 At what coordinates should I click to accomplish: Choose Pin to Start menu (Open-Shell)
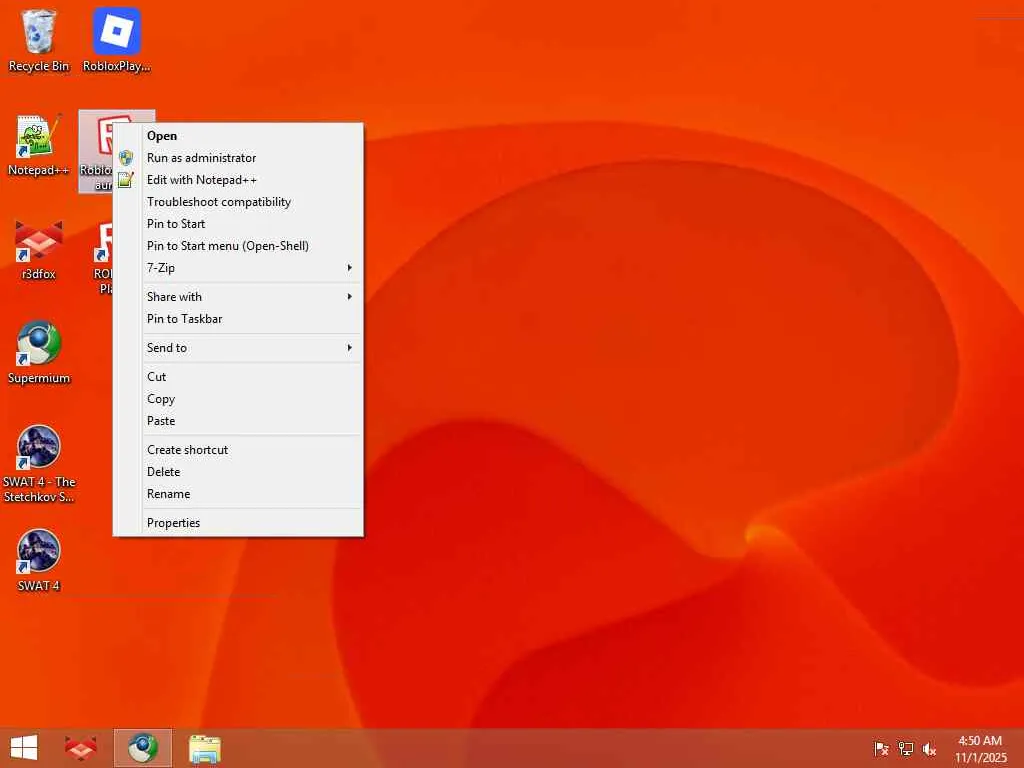[238, 246]
